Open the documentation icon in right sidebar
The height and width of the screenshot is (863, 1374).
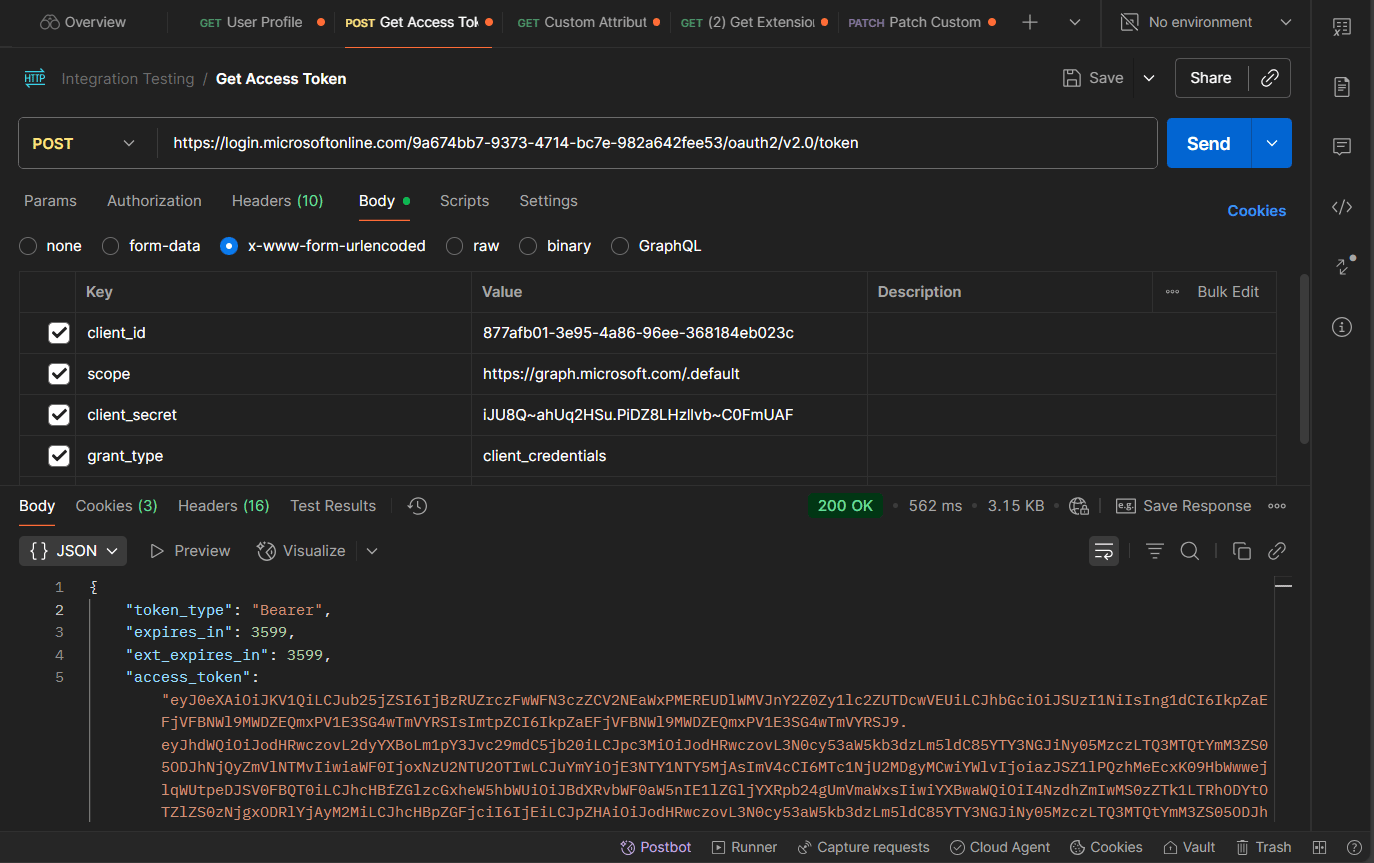point(1342,87)
